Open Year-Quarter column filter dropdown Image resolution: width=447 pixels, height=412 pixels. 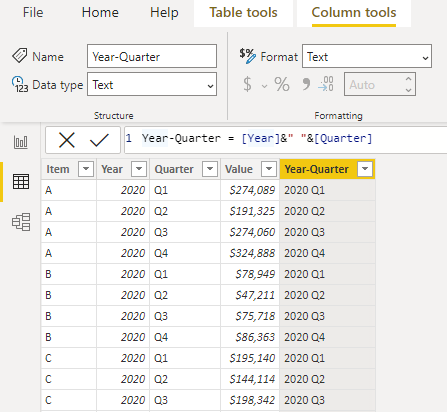pyautogui.click(x=365, y=169)
